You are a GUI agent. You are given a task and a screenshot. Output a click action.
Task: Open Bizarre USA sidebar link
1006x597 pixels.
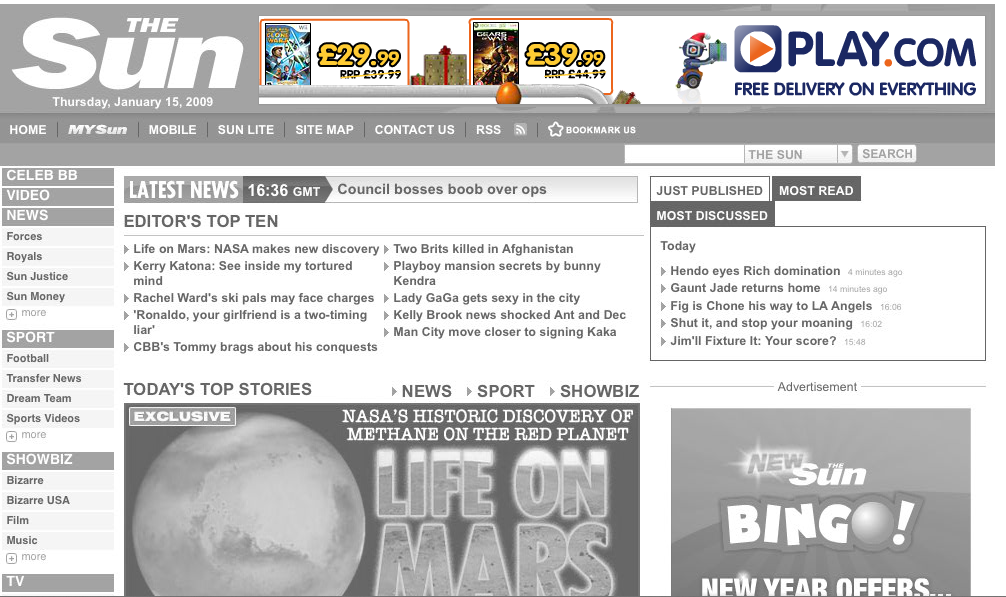point(58,500)
